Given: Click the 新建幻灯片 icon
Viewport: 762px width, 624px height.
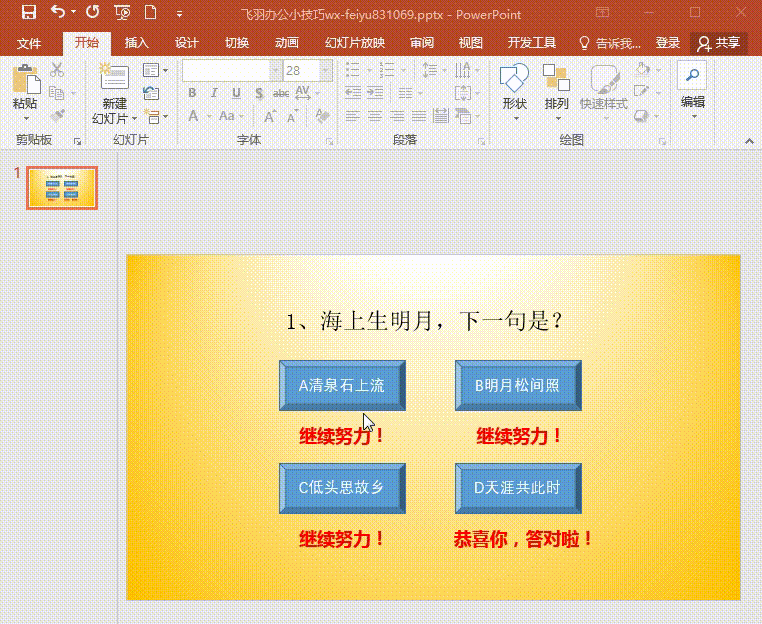Looking at the screenshot, I should coord(115,77).
